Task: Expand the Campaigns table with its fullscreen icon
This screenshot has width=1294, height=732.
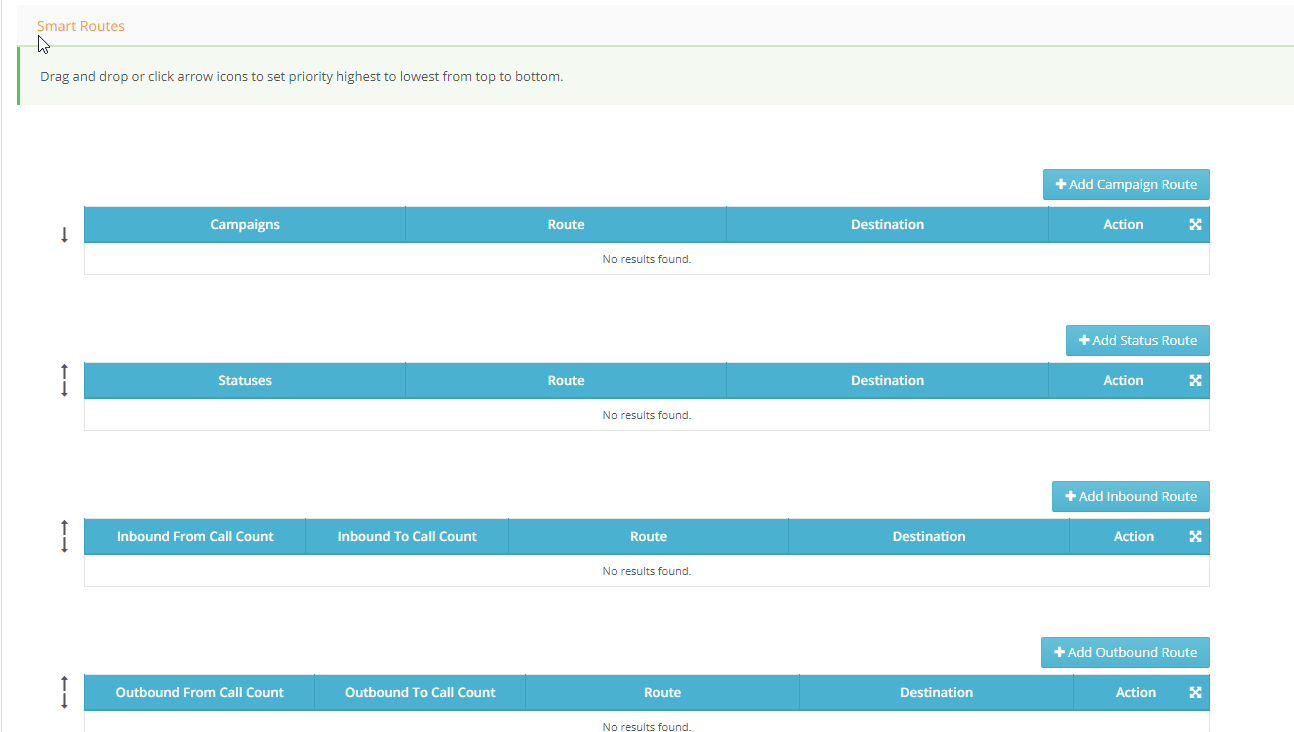Action: click(1195, 224)
